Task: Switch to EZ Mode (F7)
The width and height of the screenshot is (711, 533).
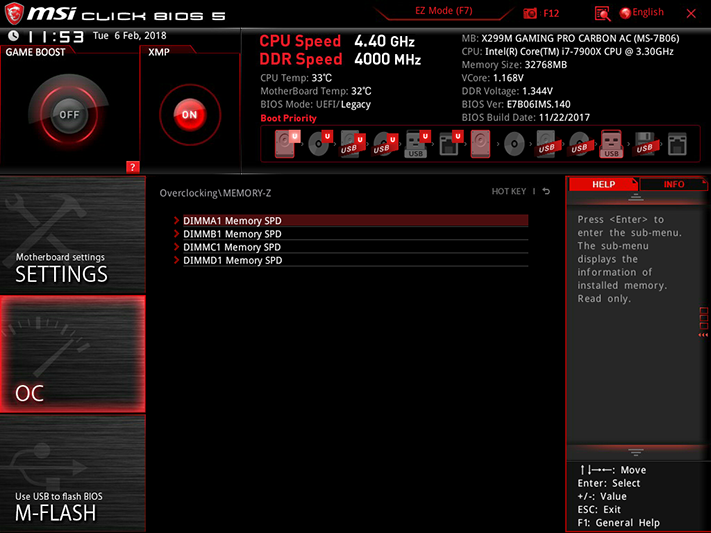Action: pos(443,11)
